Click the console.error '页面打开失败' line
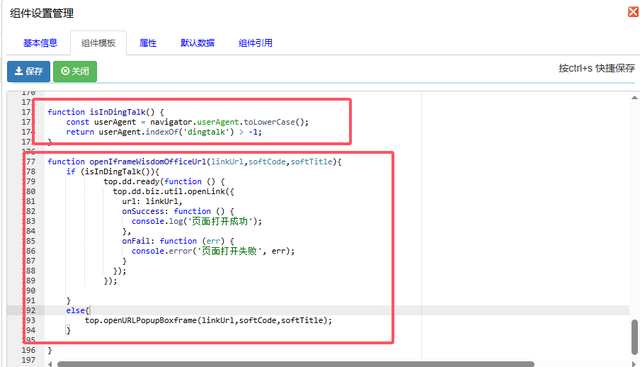Image resolution: width=640 pixels, height=367 pixels. tap(213, 251)
